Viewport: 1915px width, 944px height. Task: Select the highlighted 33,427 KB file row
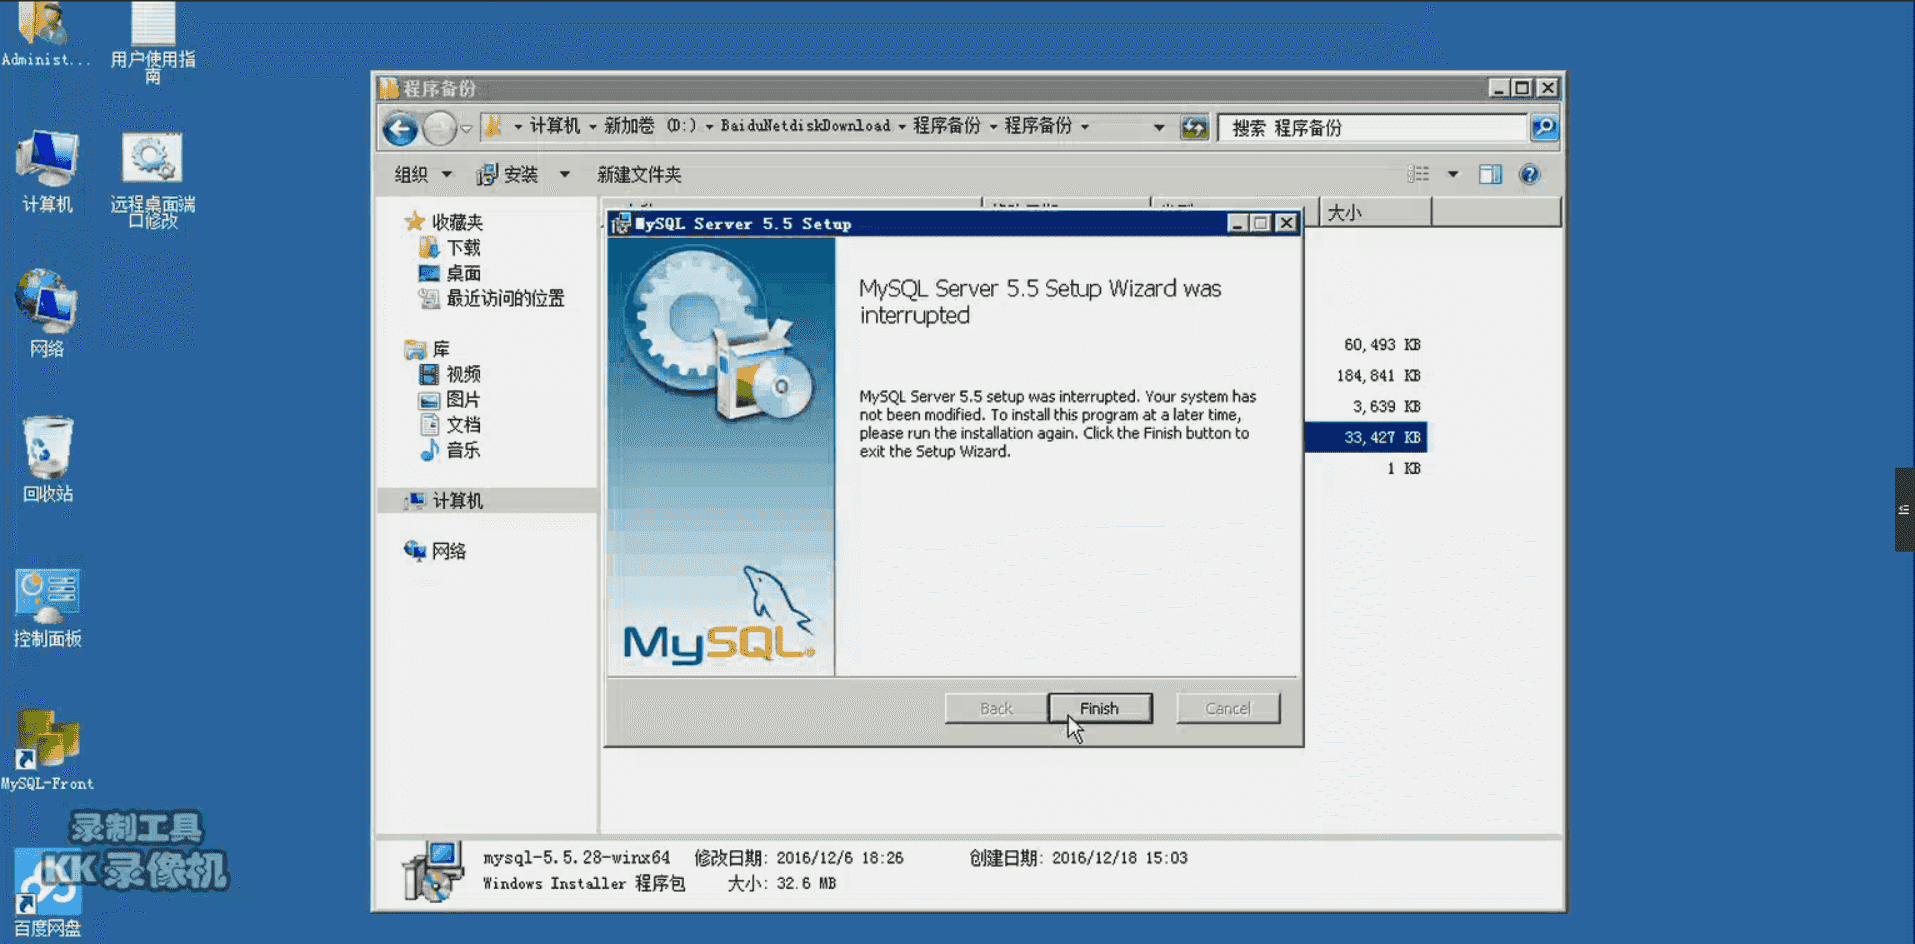[x=1366, y=438]
